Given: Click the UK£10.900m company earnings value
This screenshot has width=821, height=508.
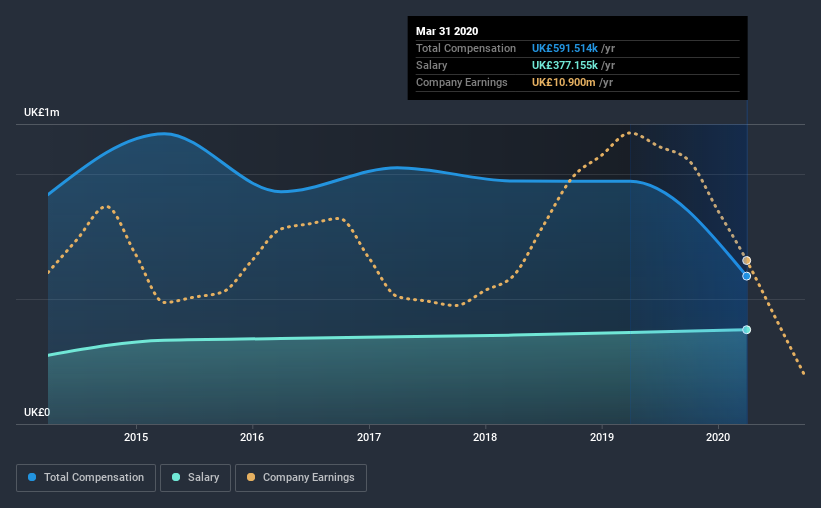Looking at the screenshot, I should (563, 82).
